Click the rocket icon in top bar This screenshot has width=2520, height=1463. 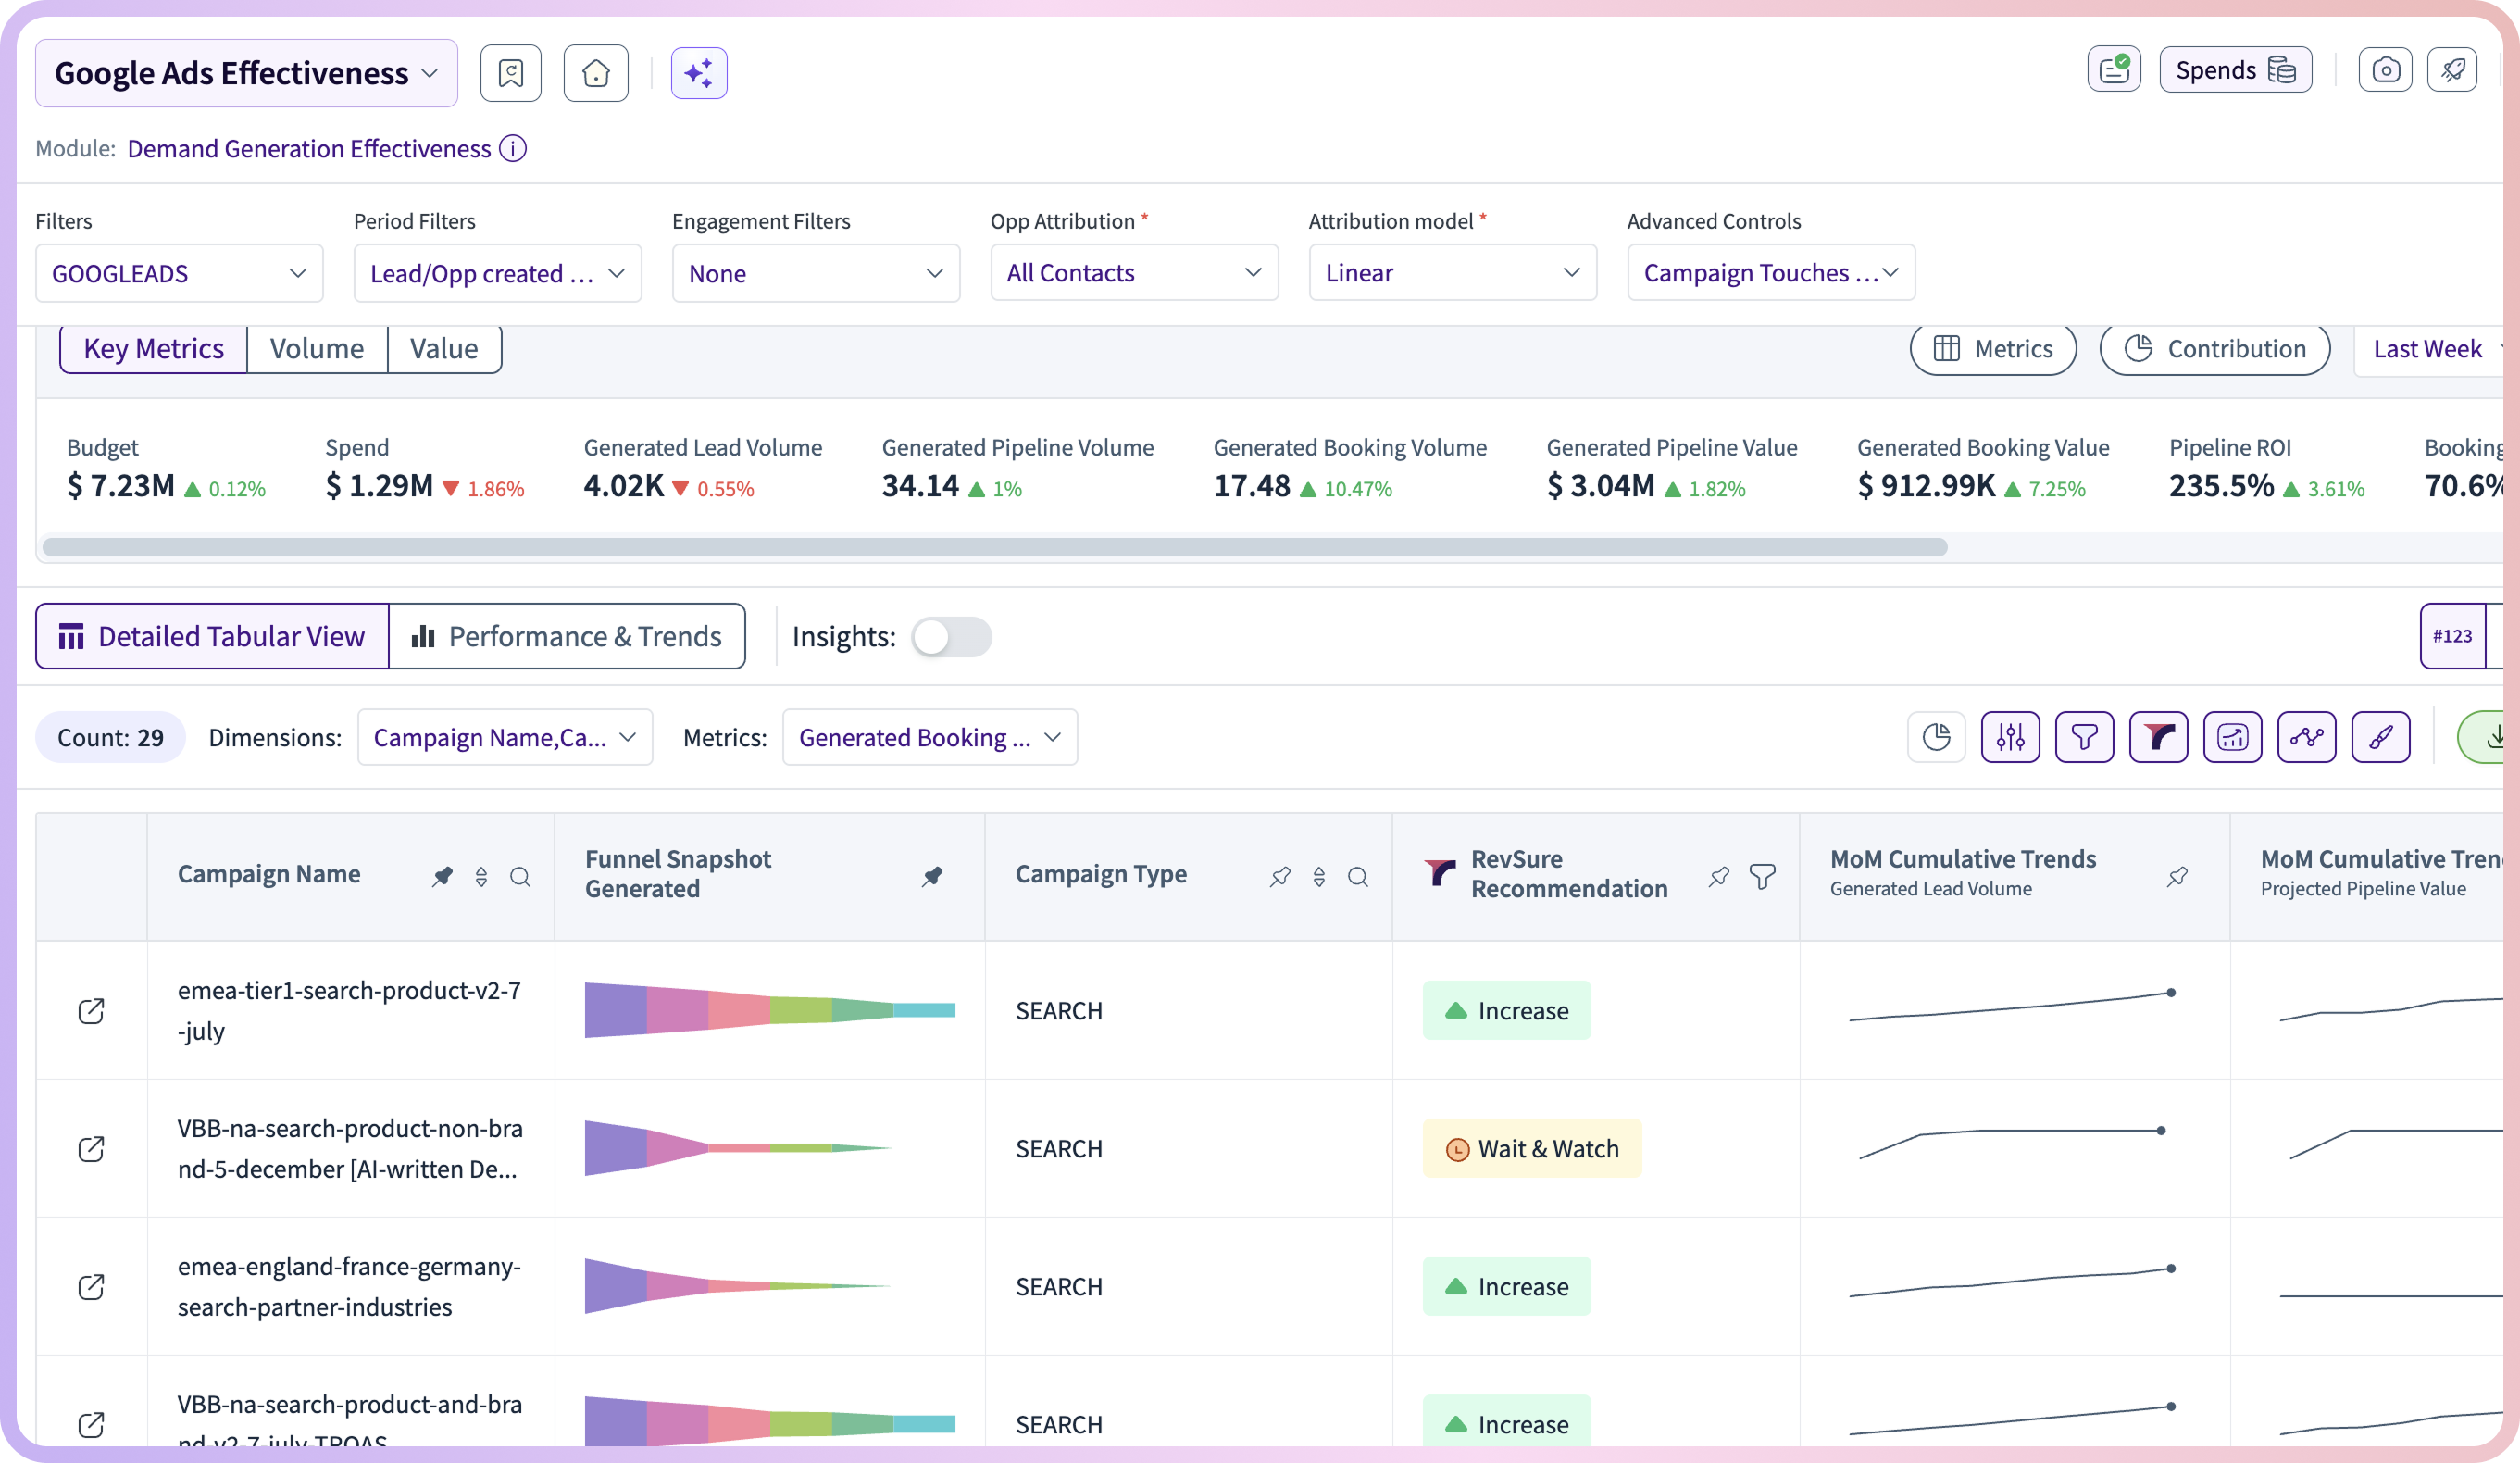click(2452, 70)
